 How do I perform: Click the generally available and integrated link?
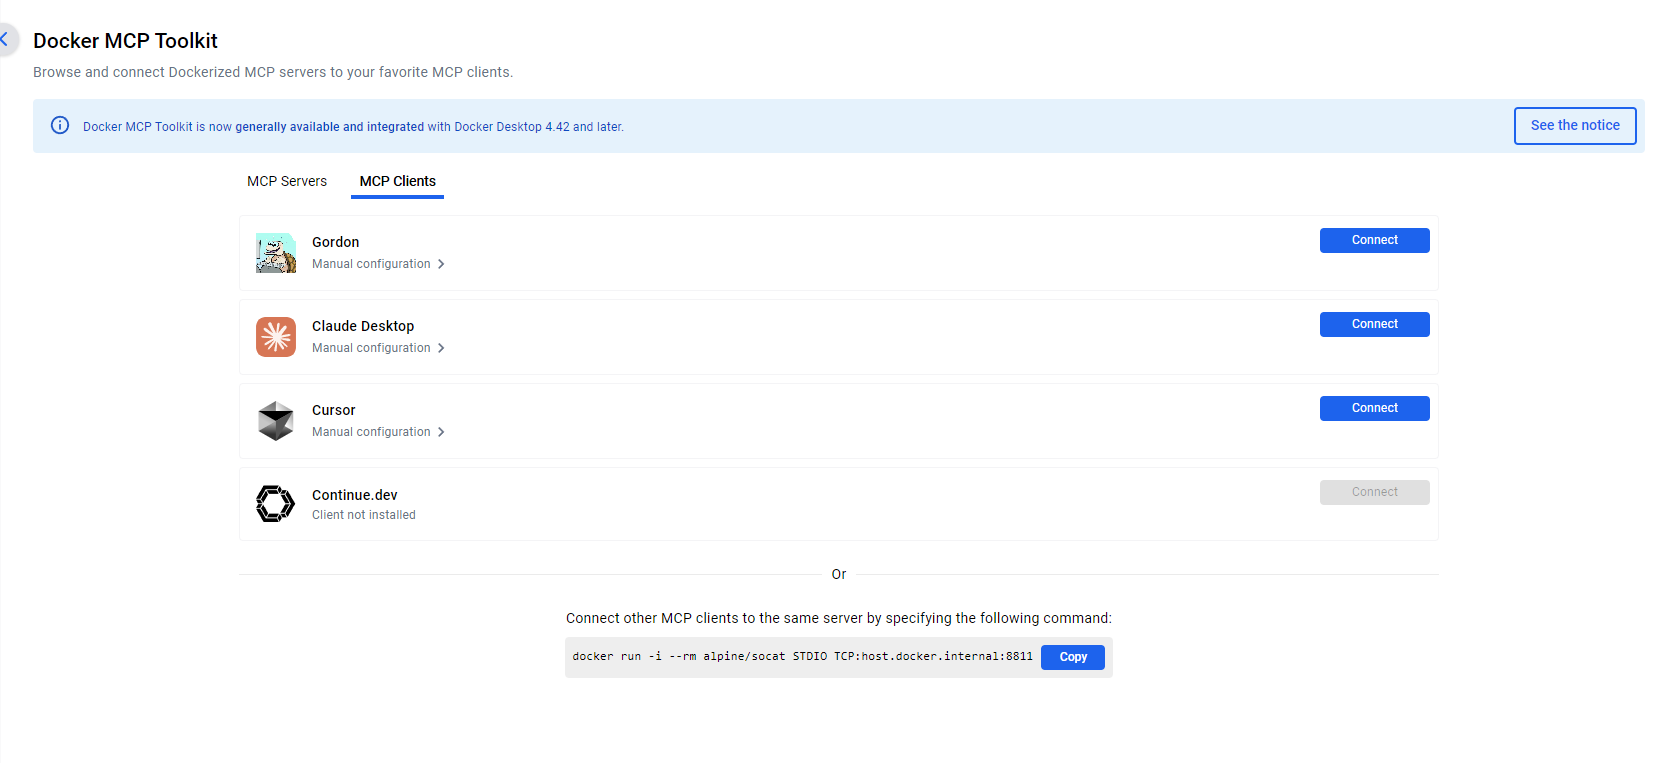coord(329,127)
